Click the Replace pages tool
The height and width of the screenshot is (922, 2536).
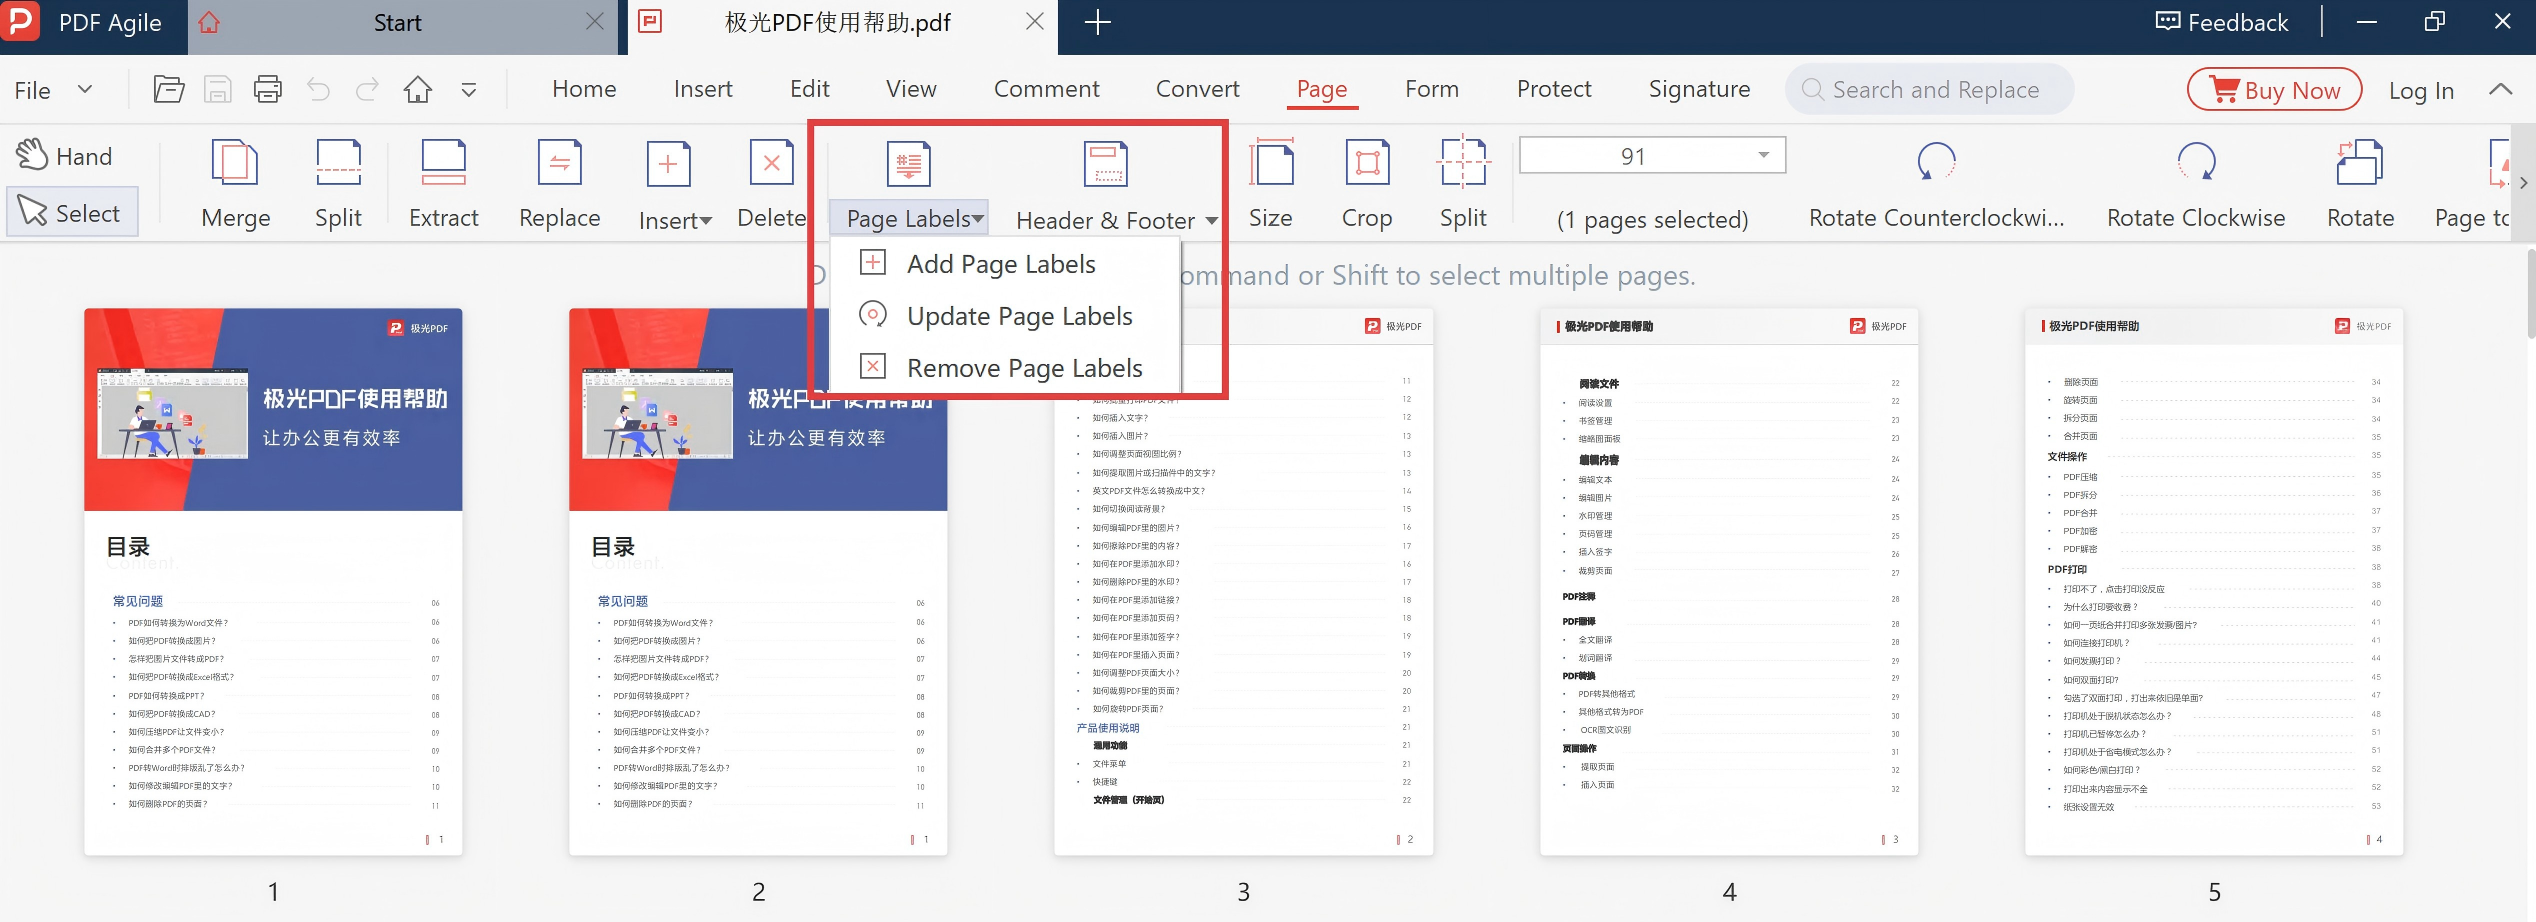tap(560, 184)
